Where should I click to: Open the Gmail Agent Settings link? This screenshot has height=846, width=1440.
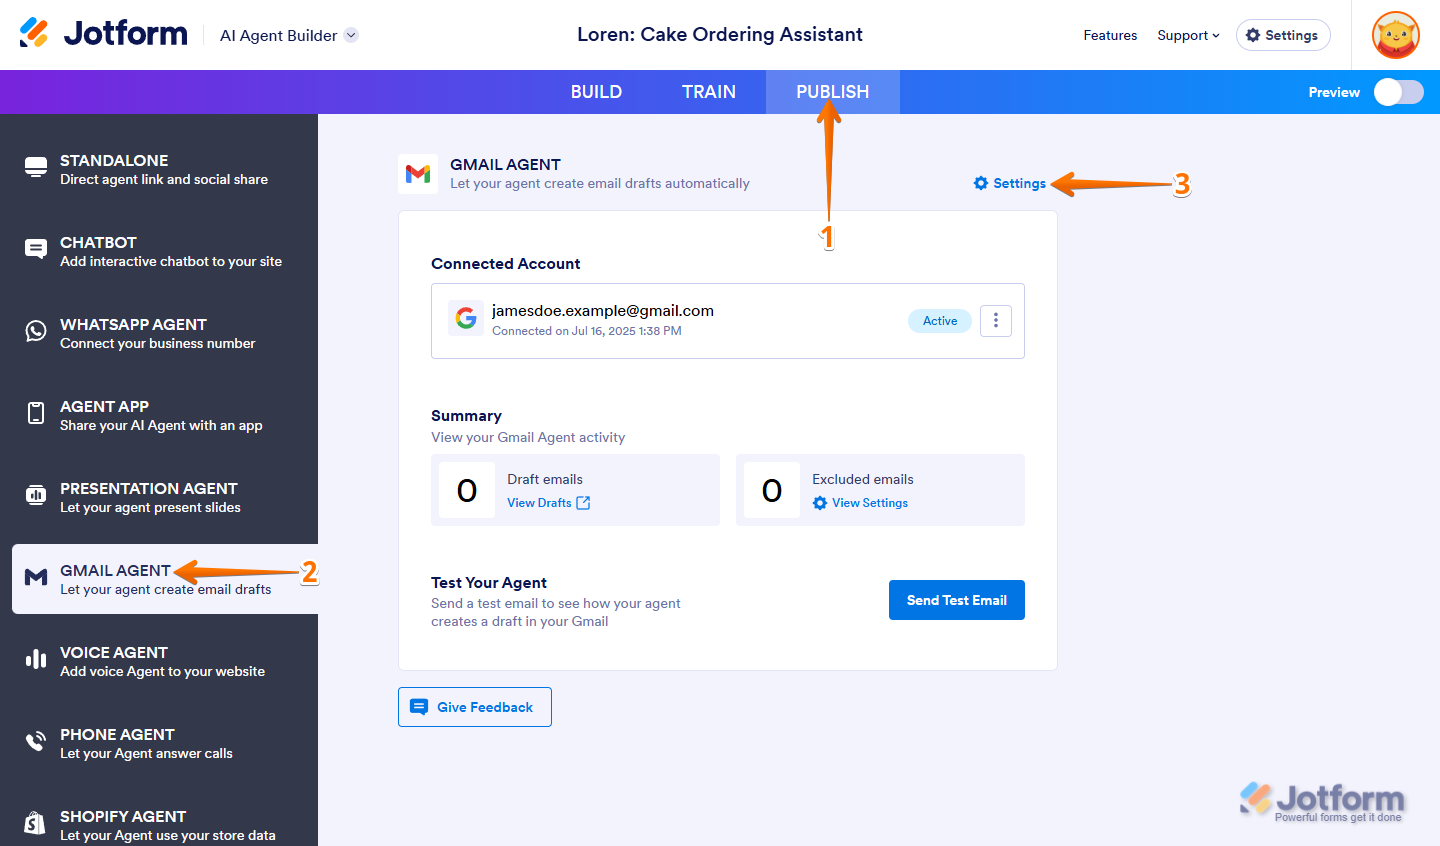(1010, 183)
